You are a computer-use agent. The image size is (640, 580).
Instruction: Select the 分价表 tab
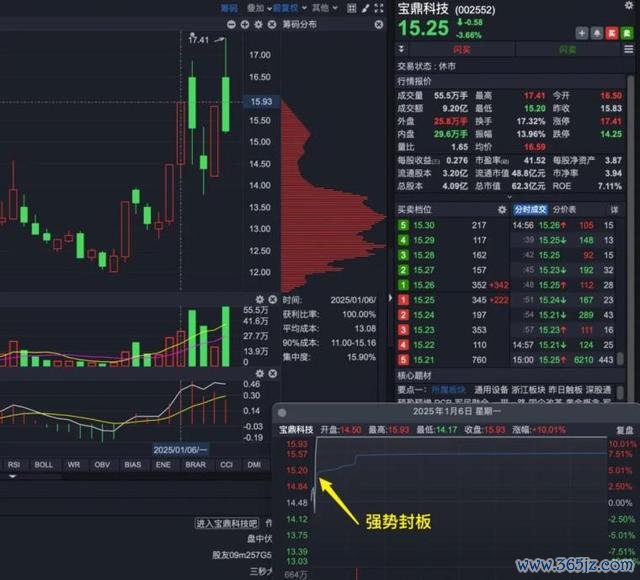[x=564, y=210]
